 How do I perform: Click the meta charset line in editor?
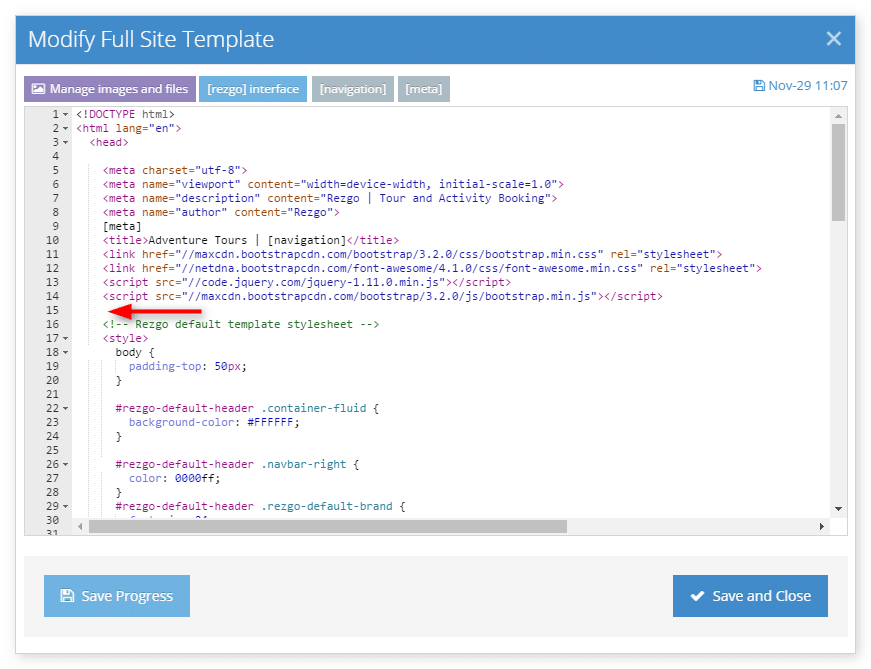click(175, 170)
